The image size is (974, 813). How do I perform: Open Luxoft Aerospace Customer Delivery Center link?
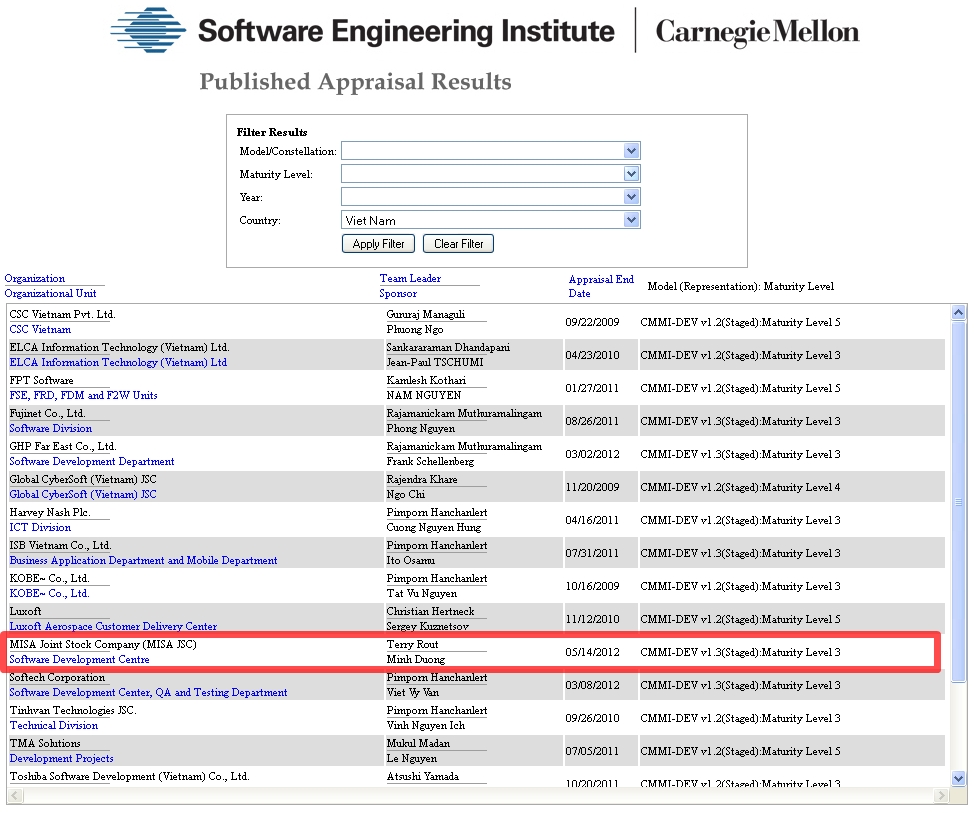(113, 627)
